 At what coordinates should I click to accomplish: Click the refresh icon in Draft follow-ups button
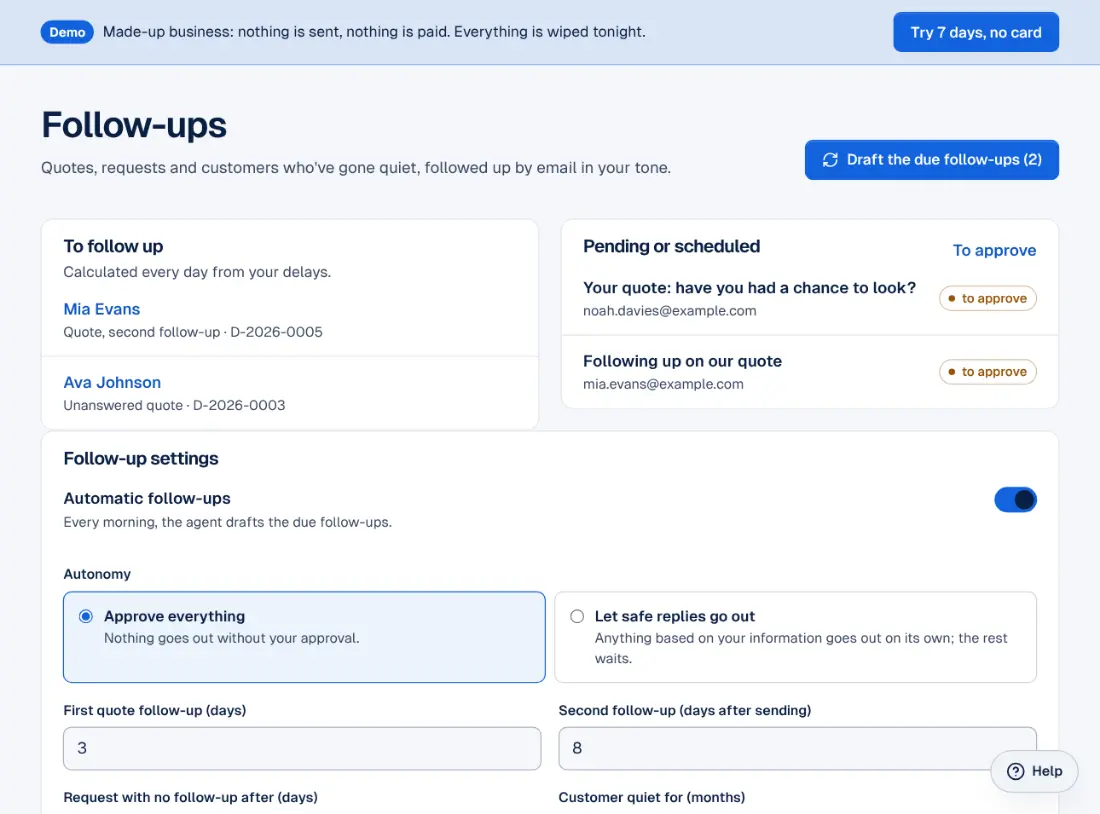click(x=830, y=160)
